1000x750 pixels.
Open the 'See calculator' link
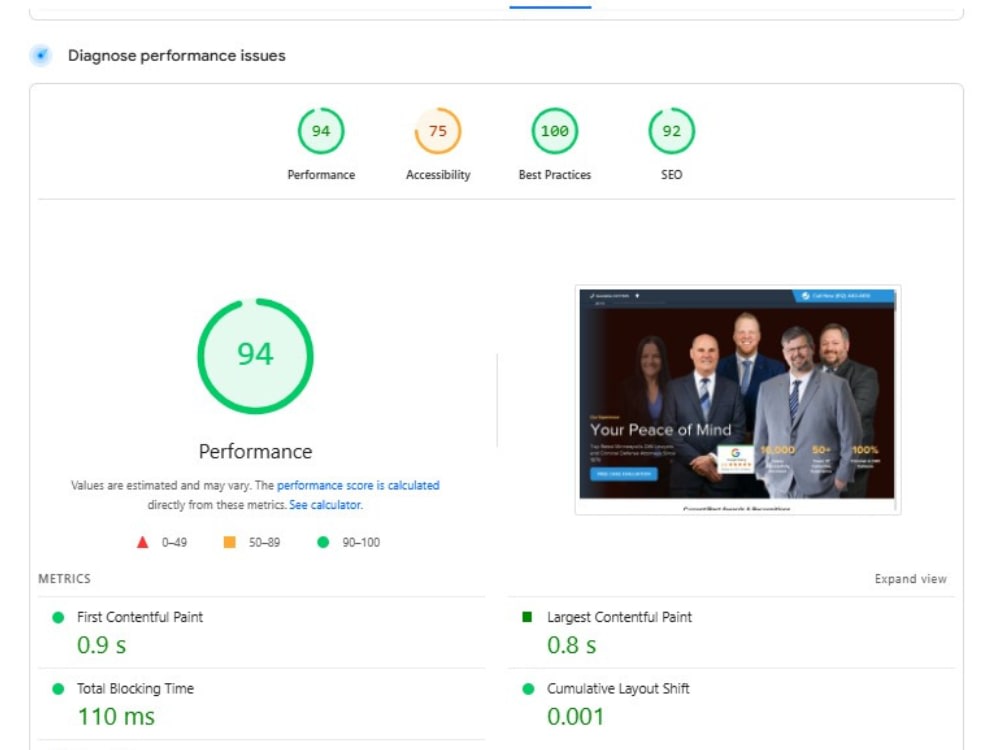point(325,504)
